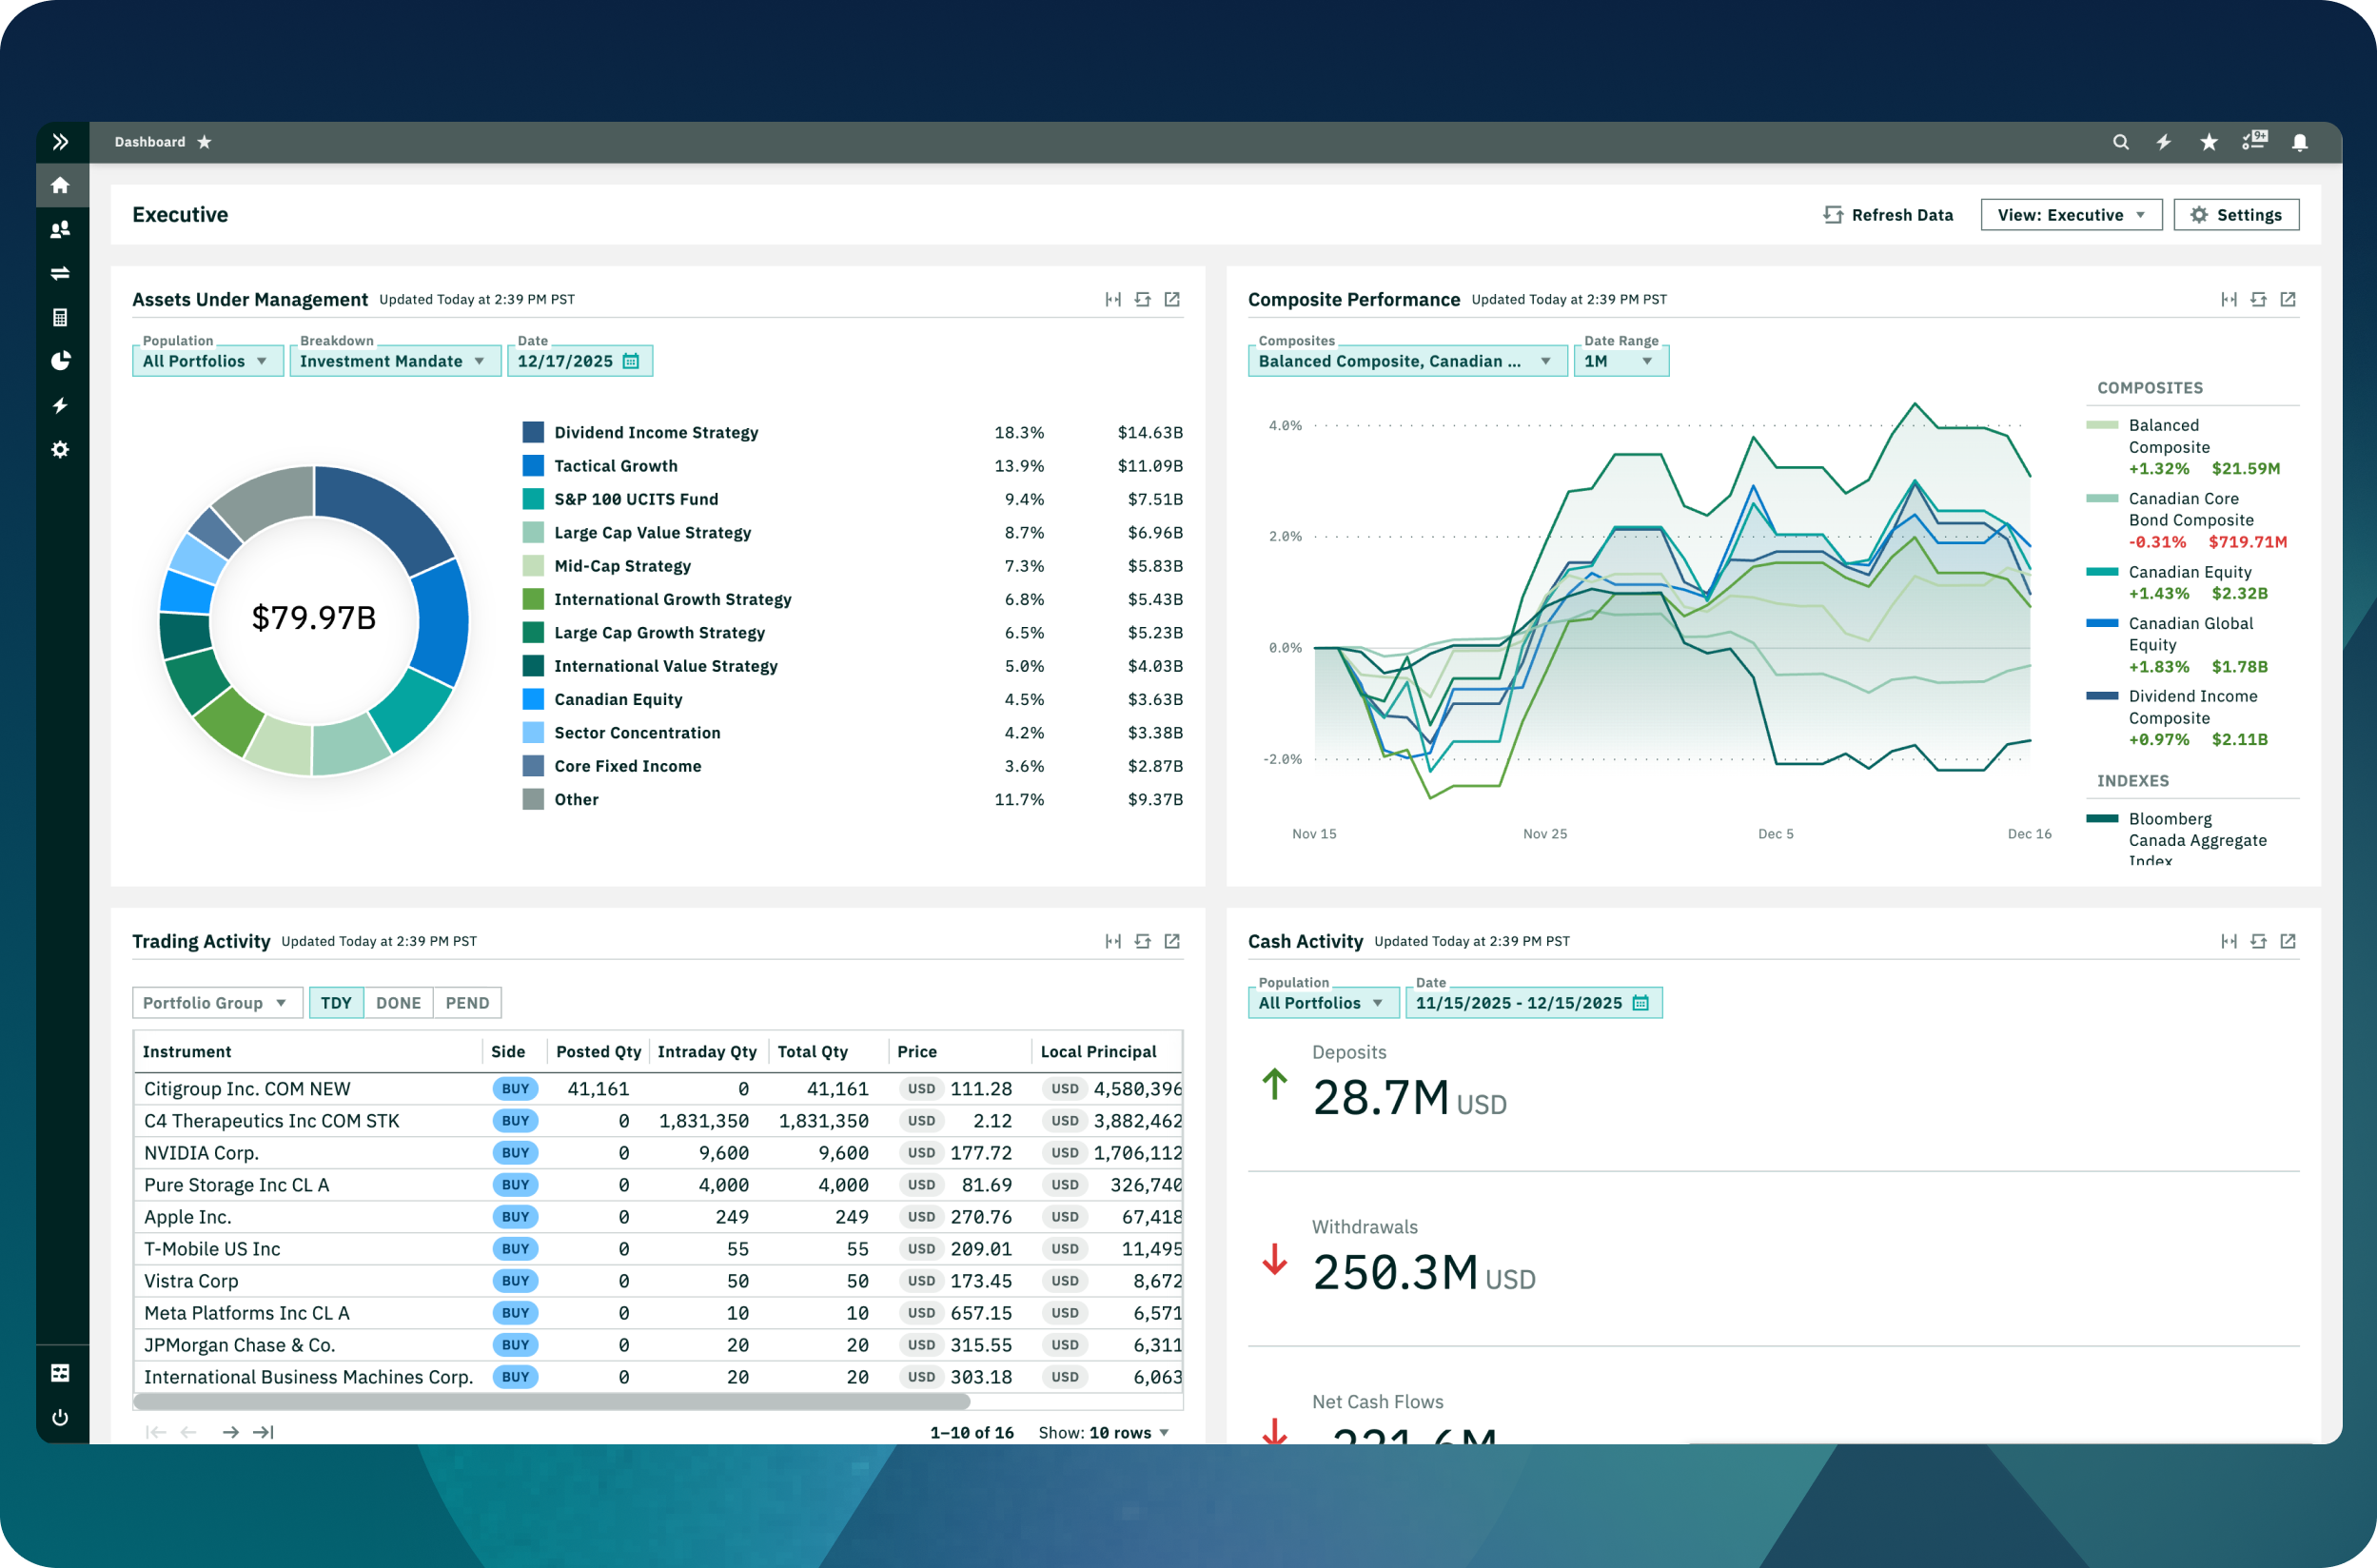Viewport: 2377px width, 1568px height.
Task: Click the power icon in sidebar
Action: pyautogui.click(x=60, y=1417)
